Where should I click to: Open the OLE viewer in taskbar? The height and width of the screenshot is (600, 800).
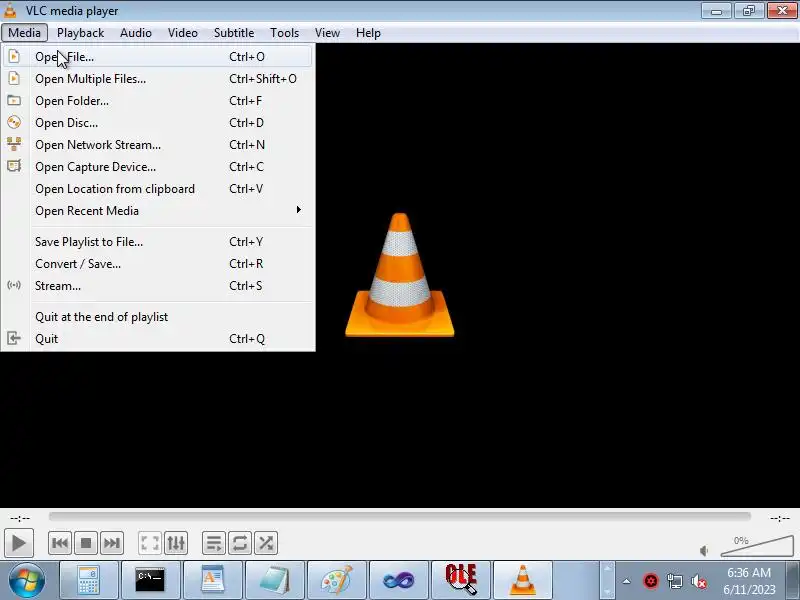click(461, 581)
